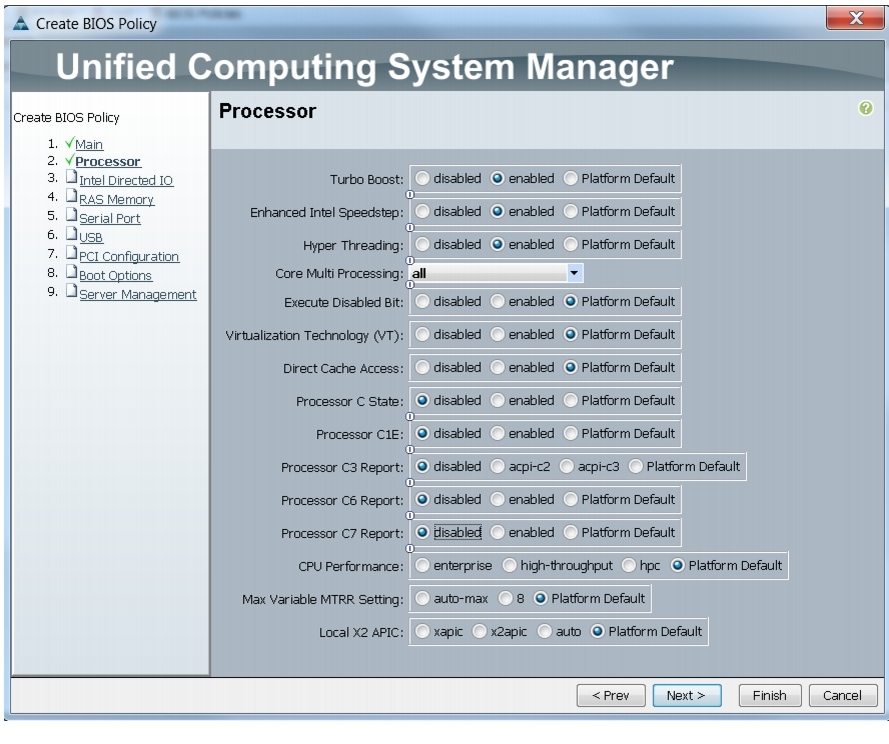889x744 pixels.
Task: Enable Processor C1E
Action: click(497, 433)
